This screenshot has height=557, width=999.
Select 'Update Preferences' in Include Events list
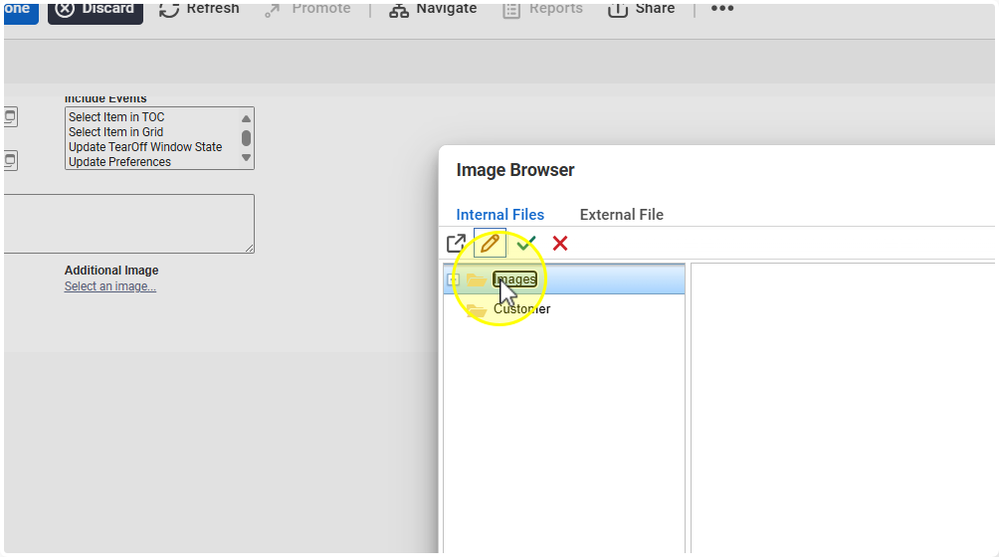click(120, 162)
